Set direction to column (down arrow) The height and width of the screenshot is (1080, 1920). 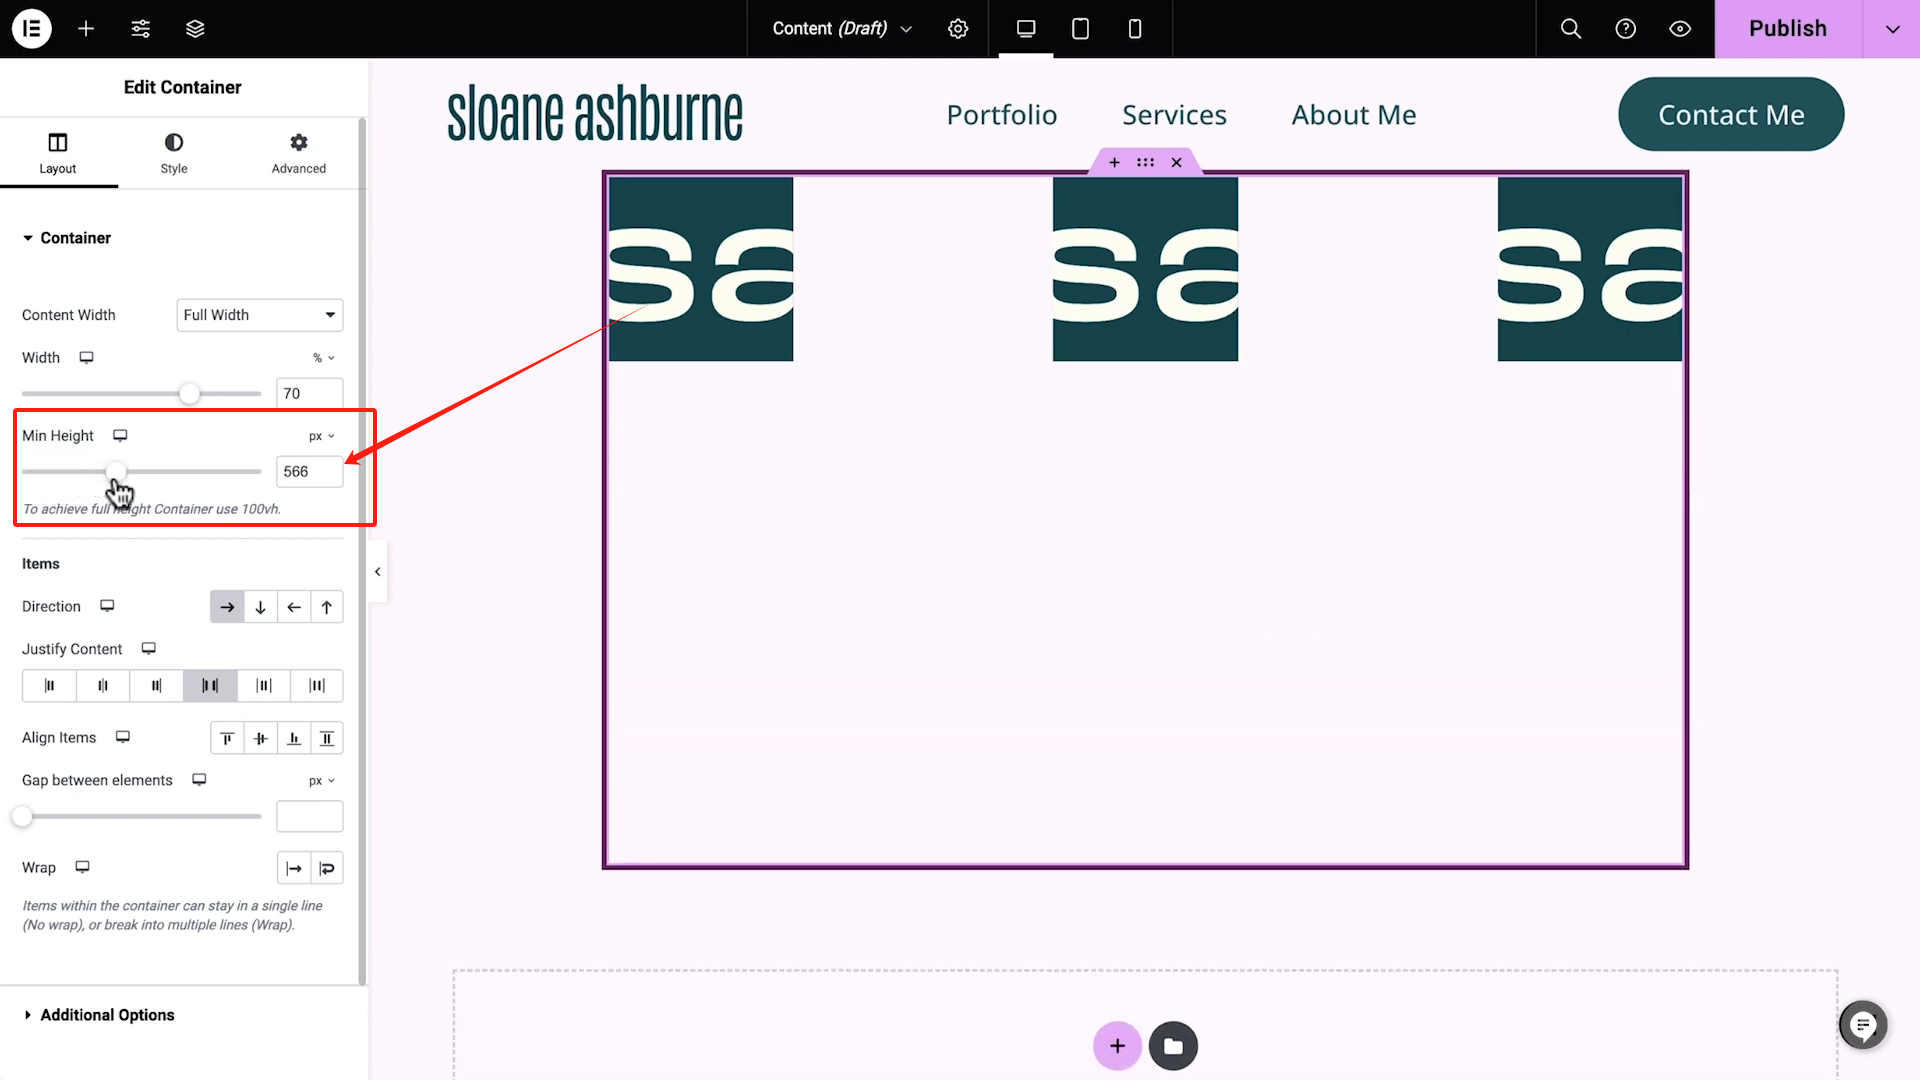tap(260, 607)
